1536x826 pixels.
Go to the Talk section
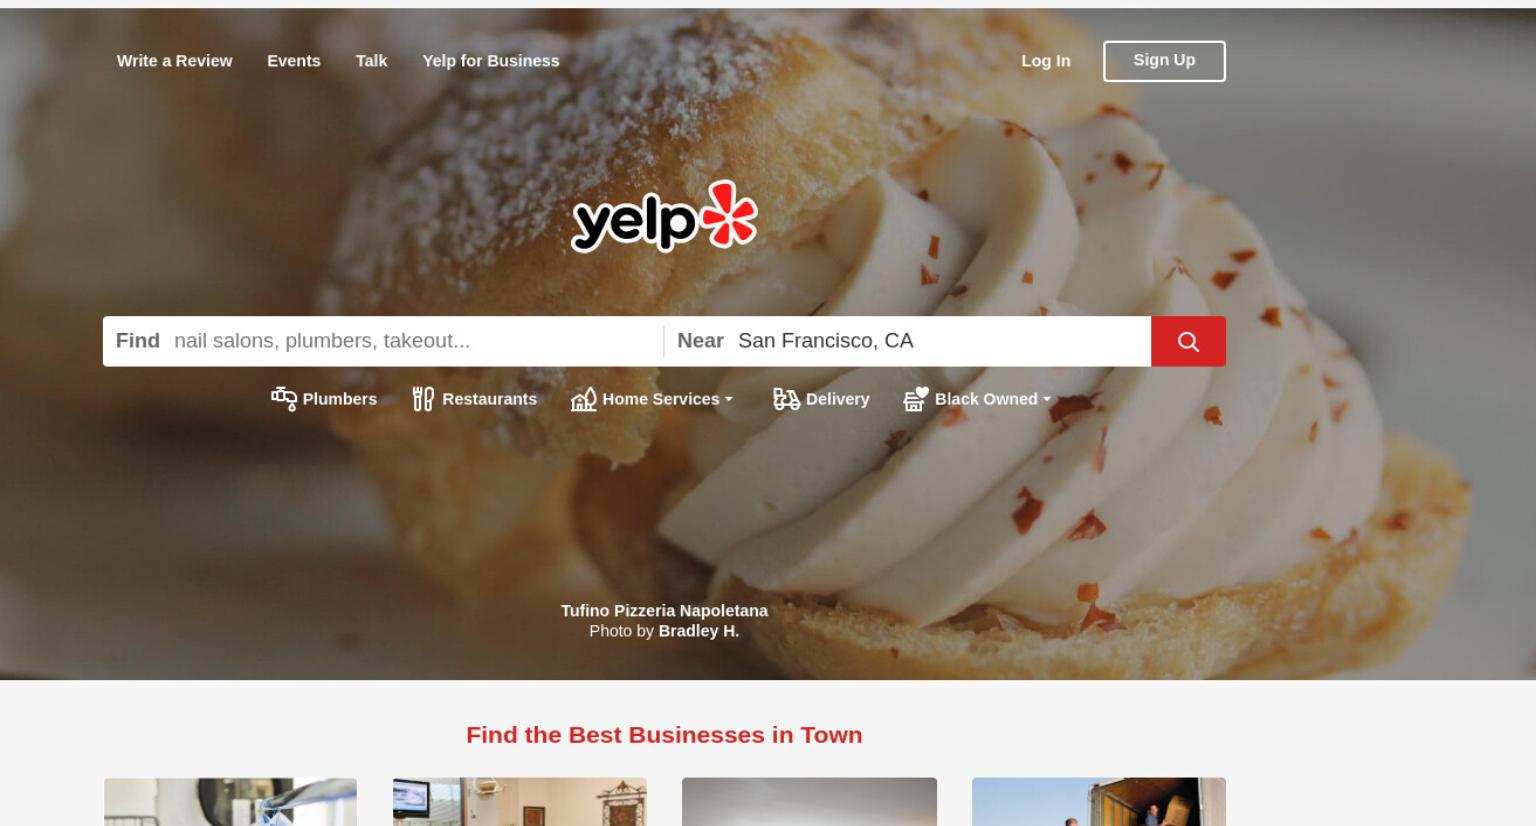371,61
